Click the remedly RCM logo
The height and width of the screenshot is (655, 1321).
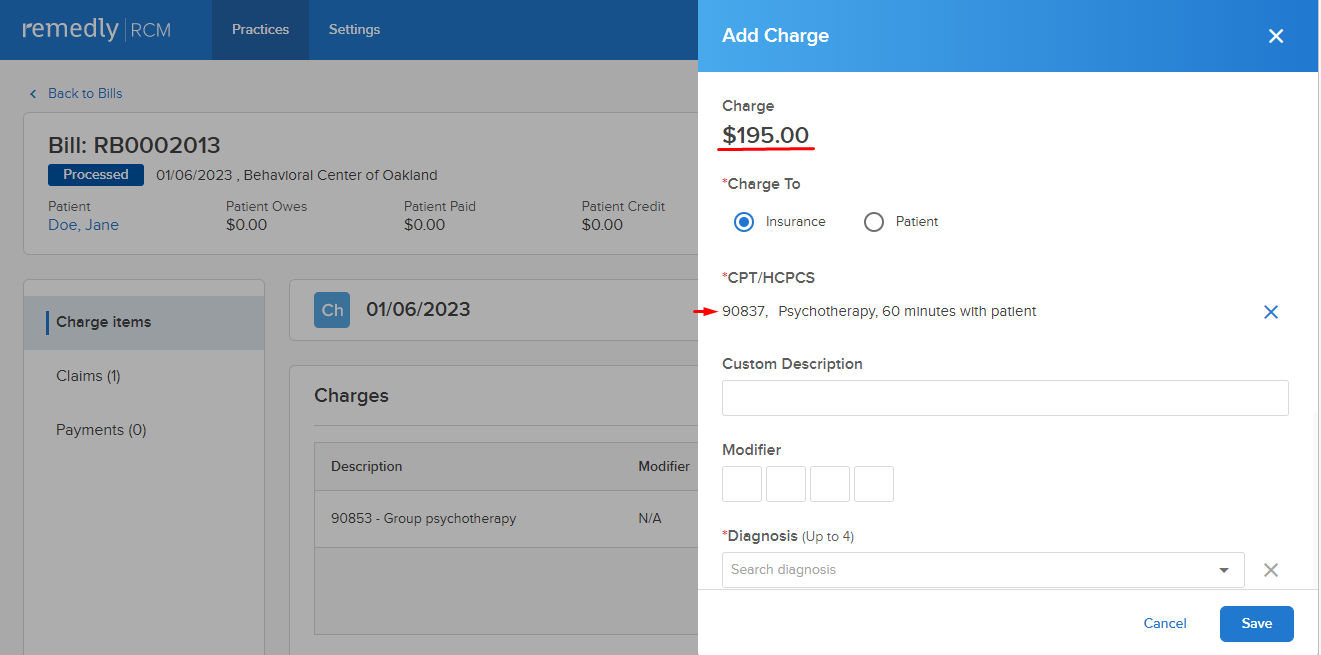click(x=97, y=30)
